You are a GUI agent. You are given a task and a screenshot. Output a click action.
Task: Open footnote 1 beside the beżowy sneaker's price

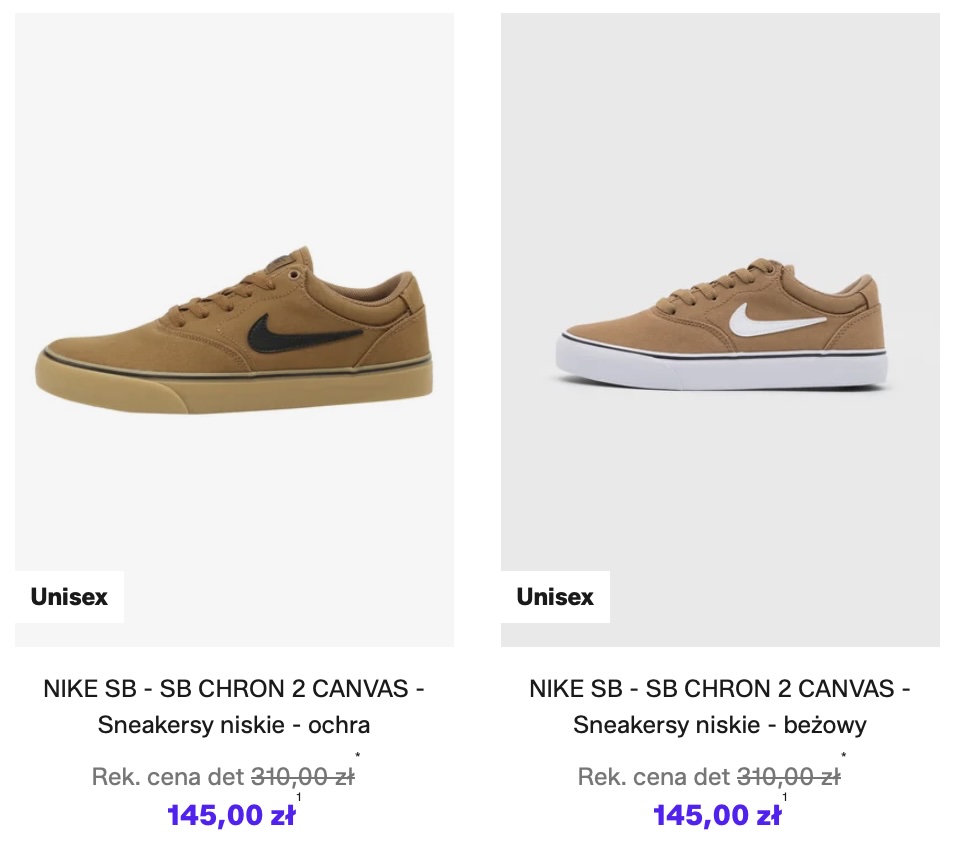[x=785, y=798]
